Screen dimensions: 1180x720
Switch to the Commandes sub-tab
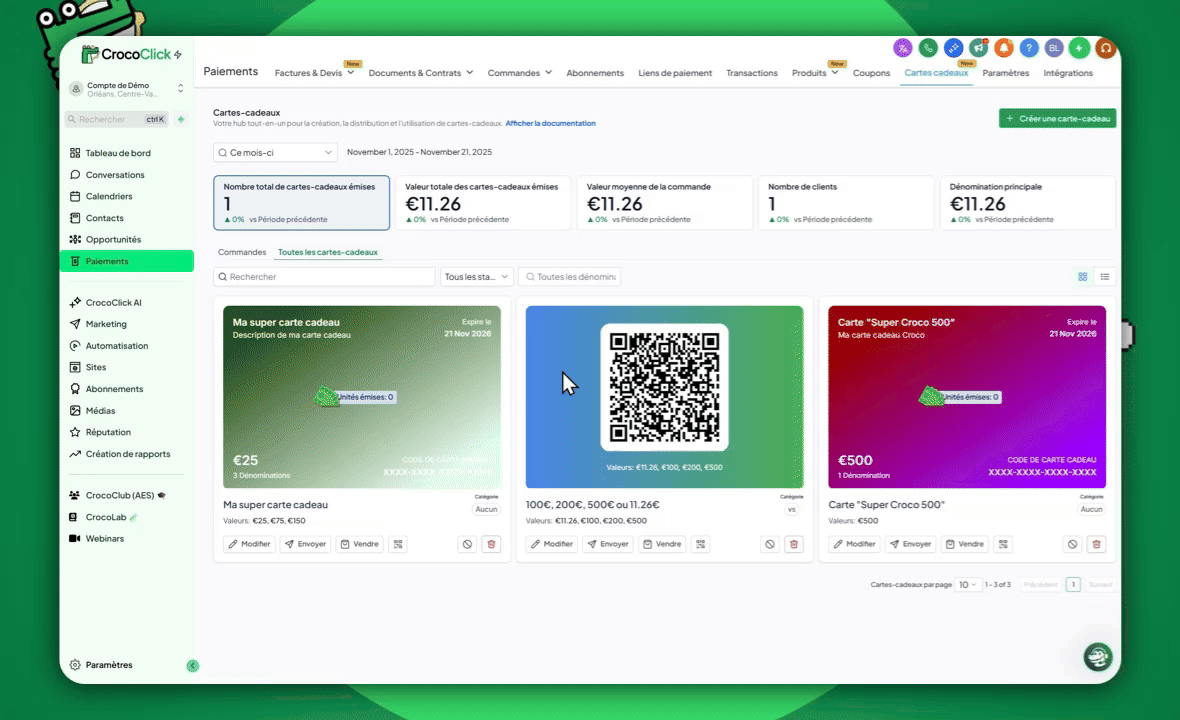pos(242,253)
